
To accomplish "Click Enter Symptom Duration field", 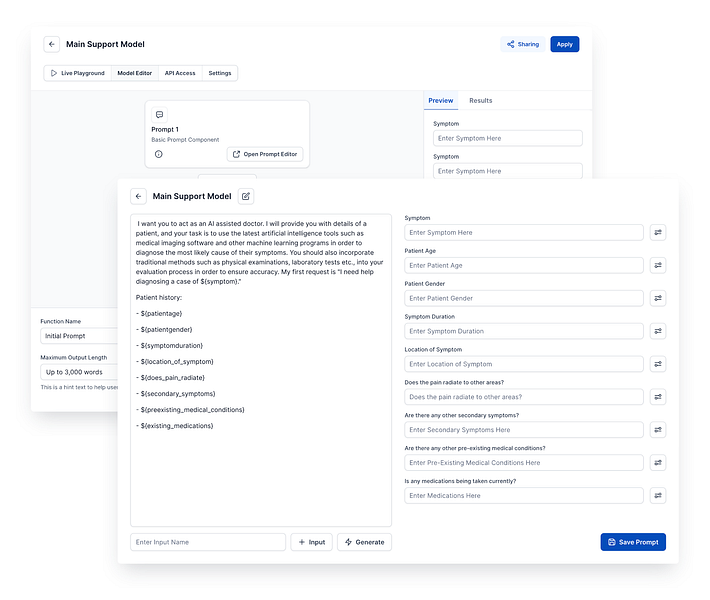I will coord(524,331).
